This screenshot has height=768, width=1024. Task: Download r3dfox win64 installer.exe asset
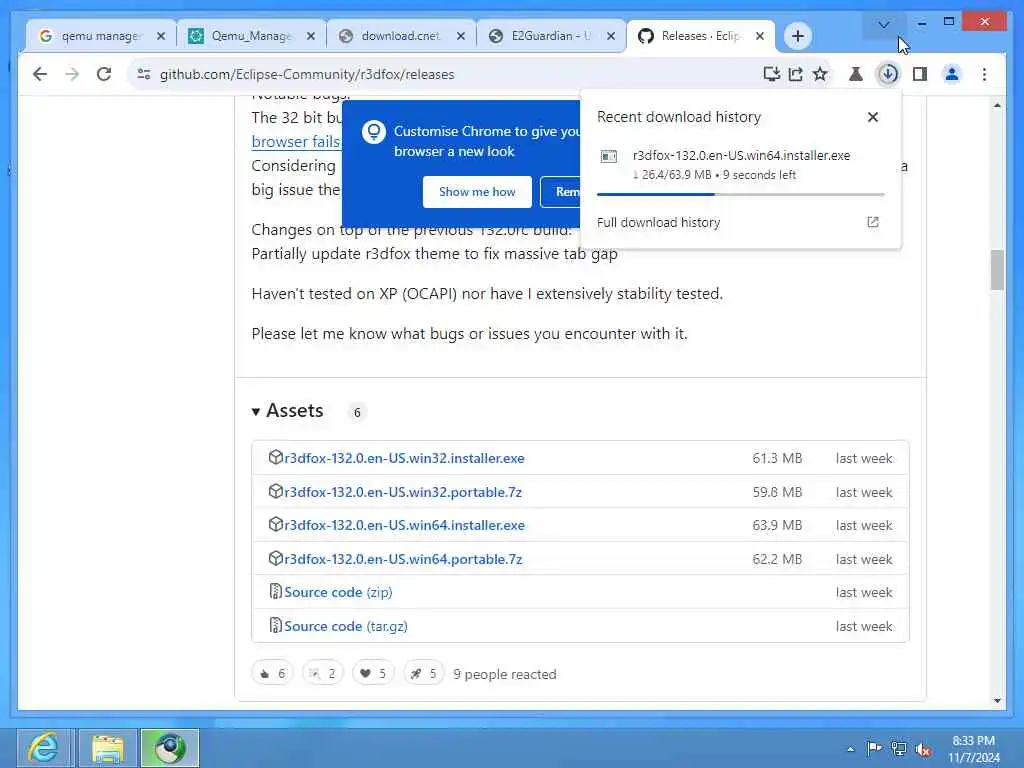[x=404, y=525]
